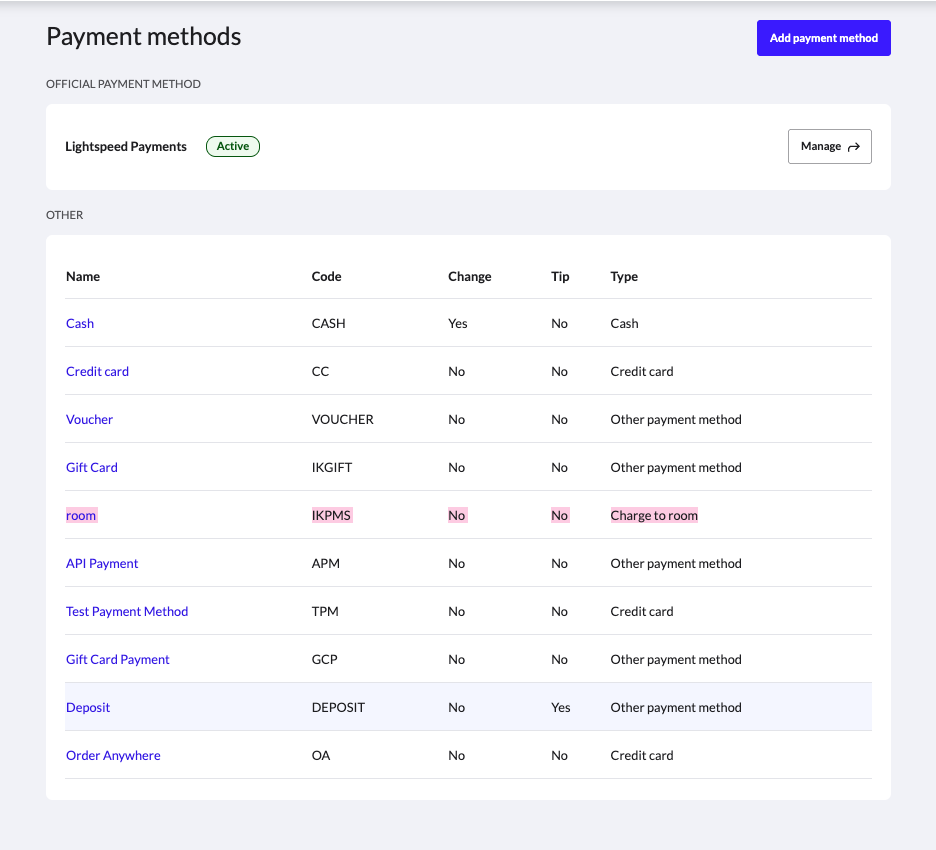Click the Name column header
Screen dimensions: 936x850
83,276
